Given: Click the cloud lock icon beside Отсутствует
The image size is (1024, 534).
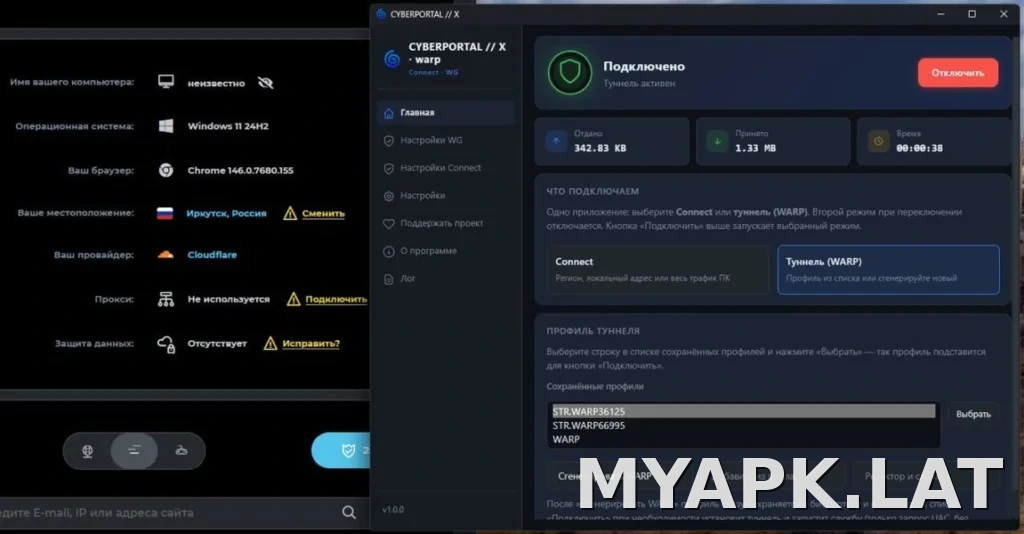Looking at the screenshot, I should pyautogui.click(x=166, y=344).
